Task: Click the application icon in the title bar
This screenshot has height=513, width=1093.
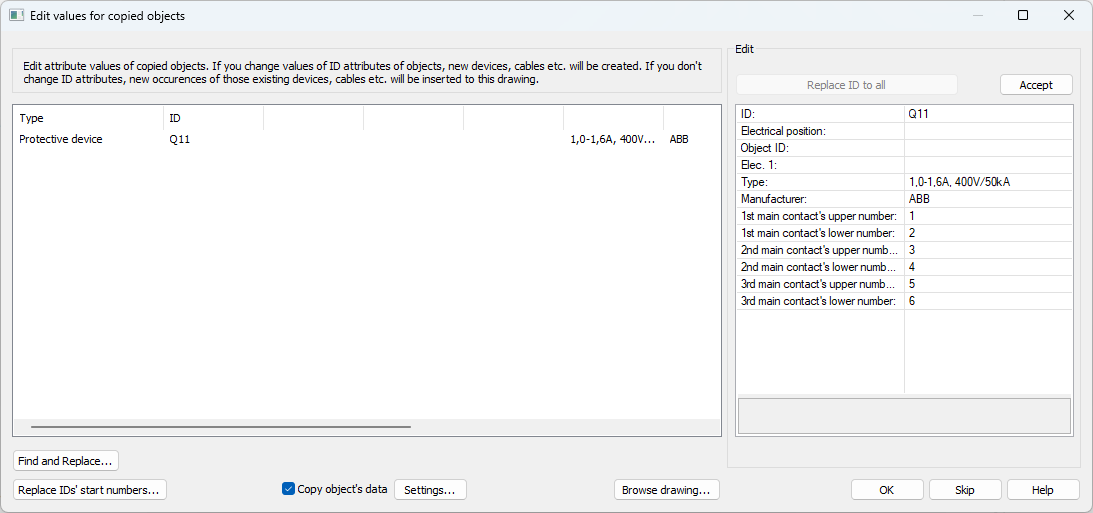Action: [x=17, y=16]
